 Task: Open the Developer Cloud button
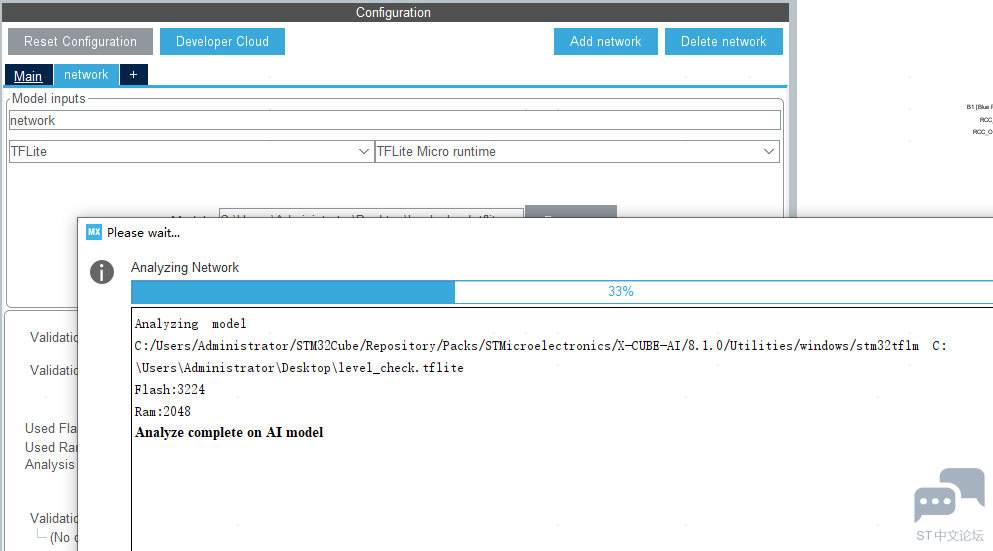[x=222, y=41]
